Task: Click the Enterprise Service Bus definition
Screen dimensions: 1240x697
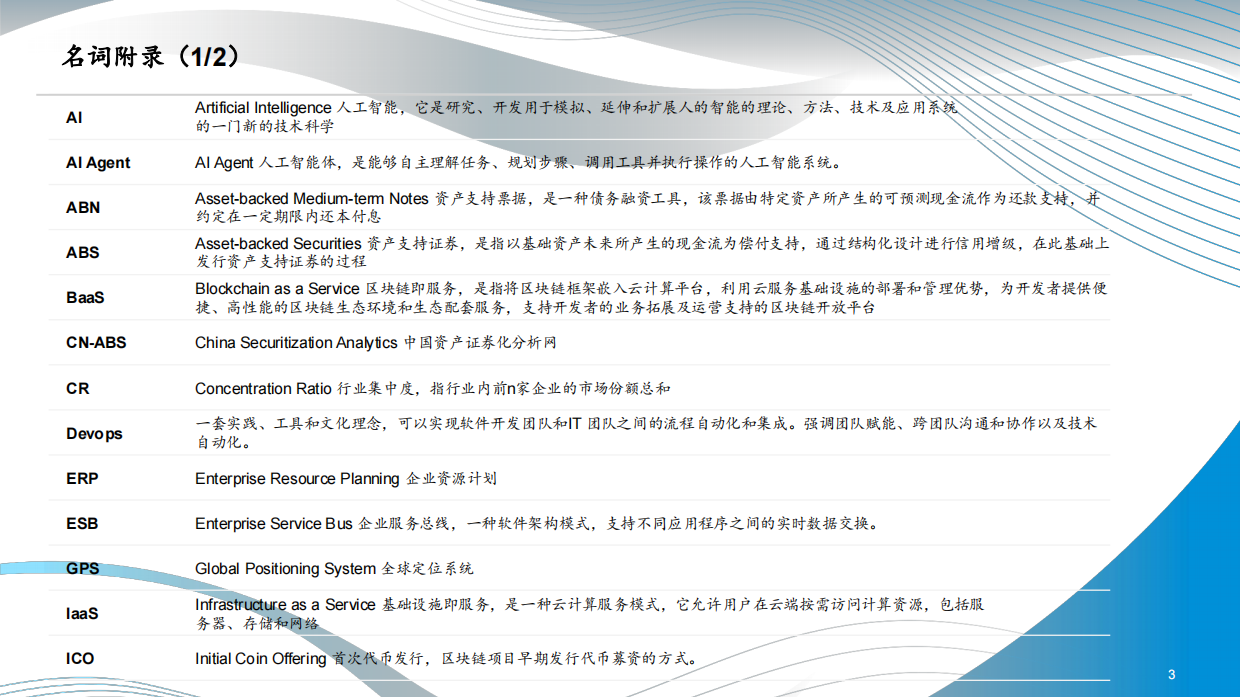Action: click(538, 524)
